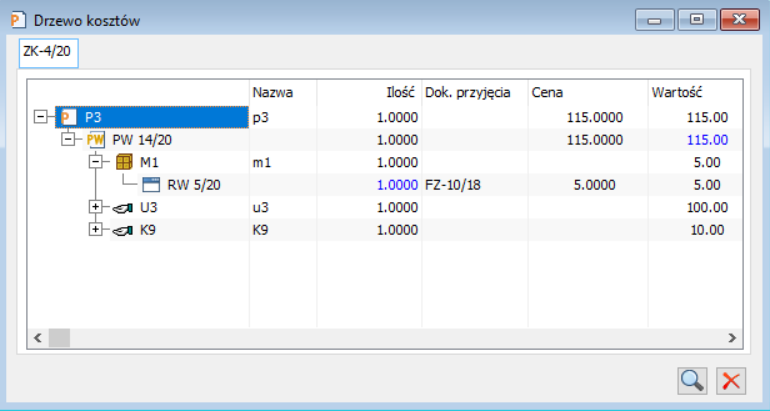Collapse the PW 14/20 node
The height and width of the screenshot is (411, 770).
point(68,140)
